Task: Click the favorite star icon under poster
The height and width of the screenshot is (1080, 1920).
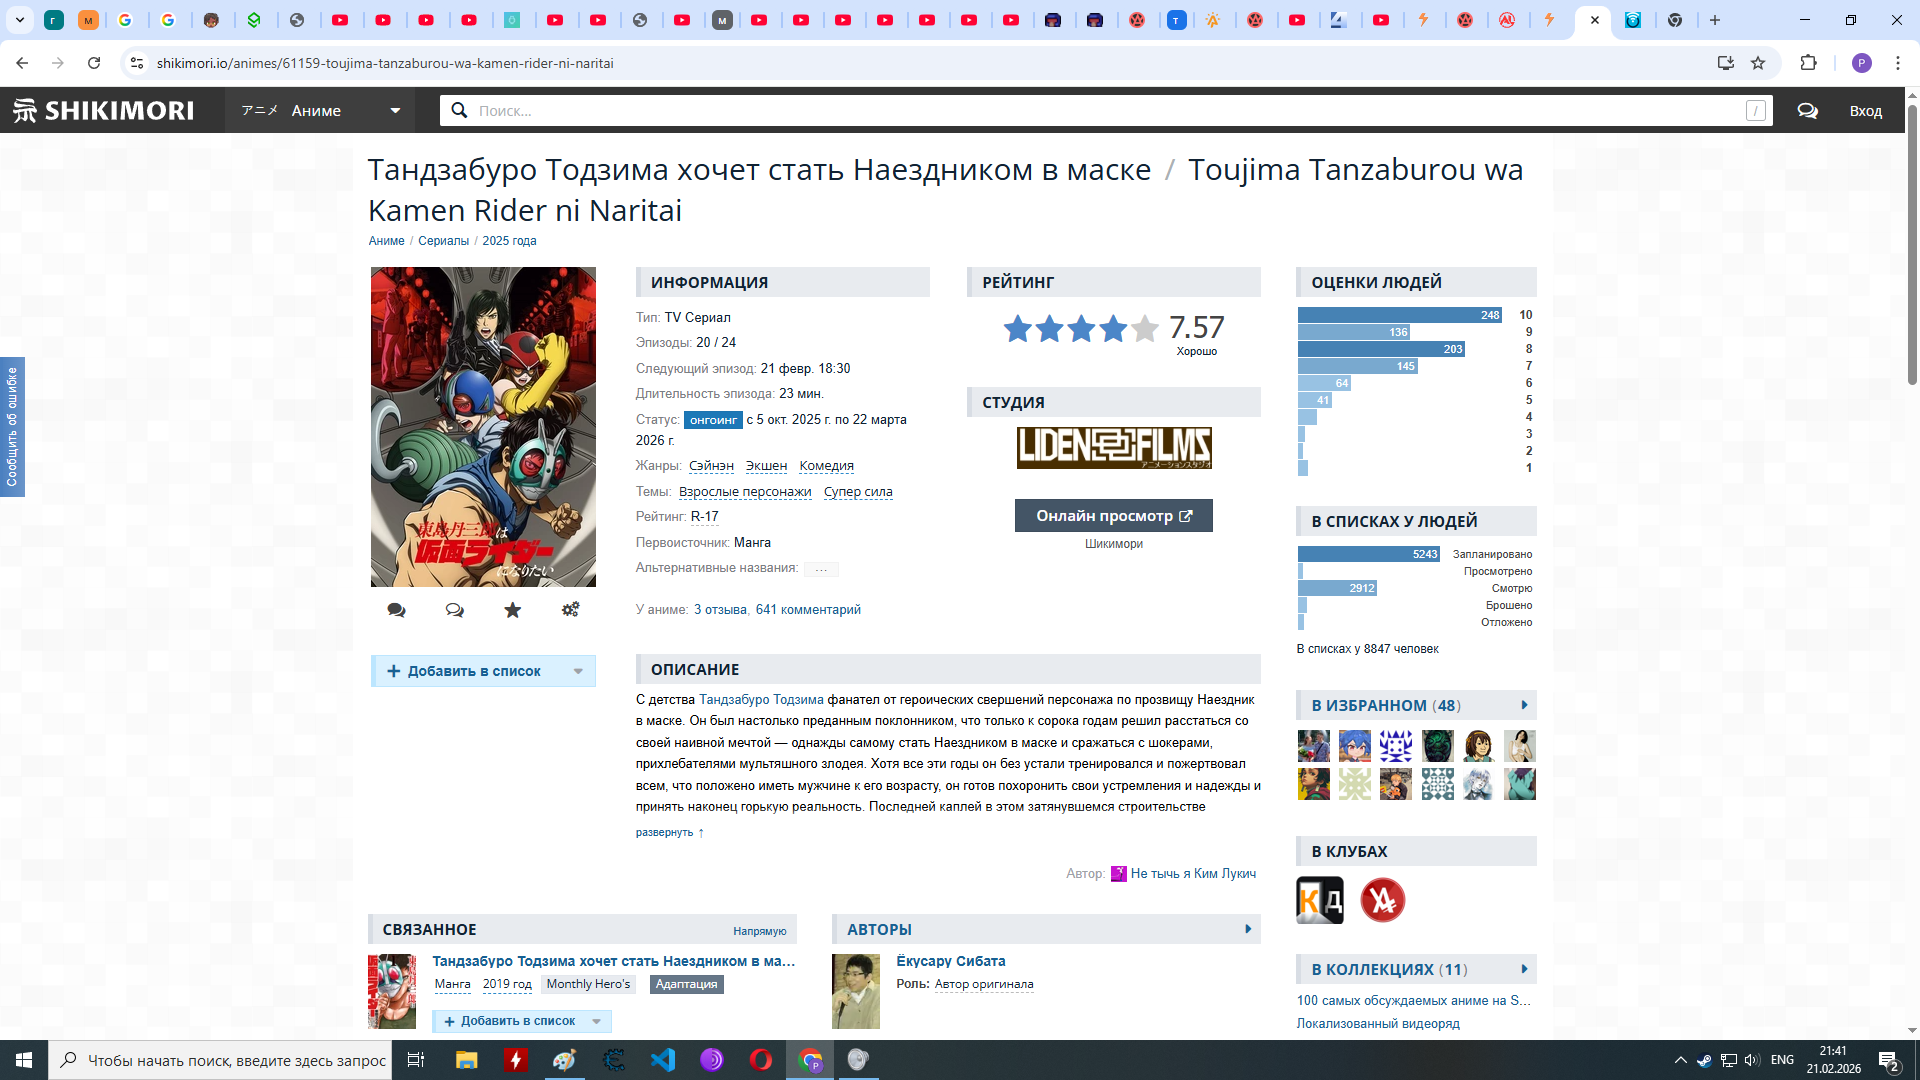Action: pos(512,610)
